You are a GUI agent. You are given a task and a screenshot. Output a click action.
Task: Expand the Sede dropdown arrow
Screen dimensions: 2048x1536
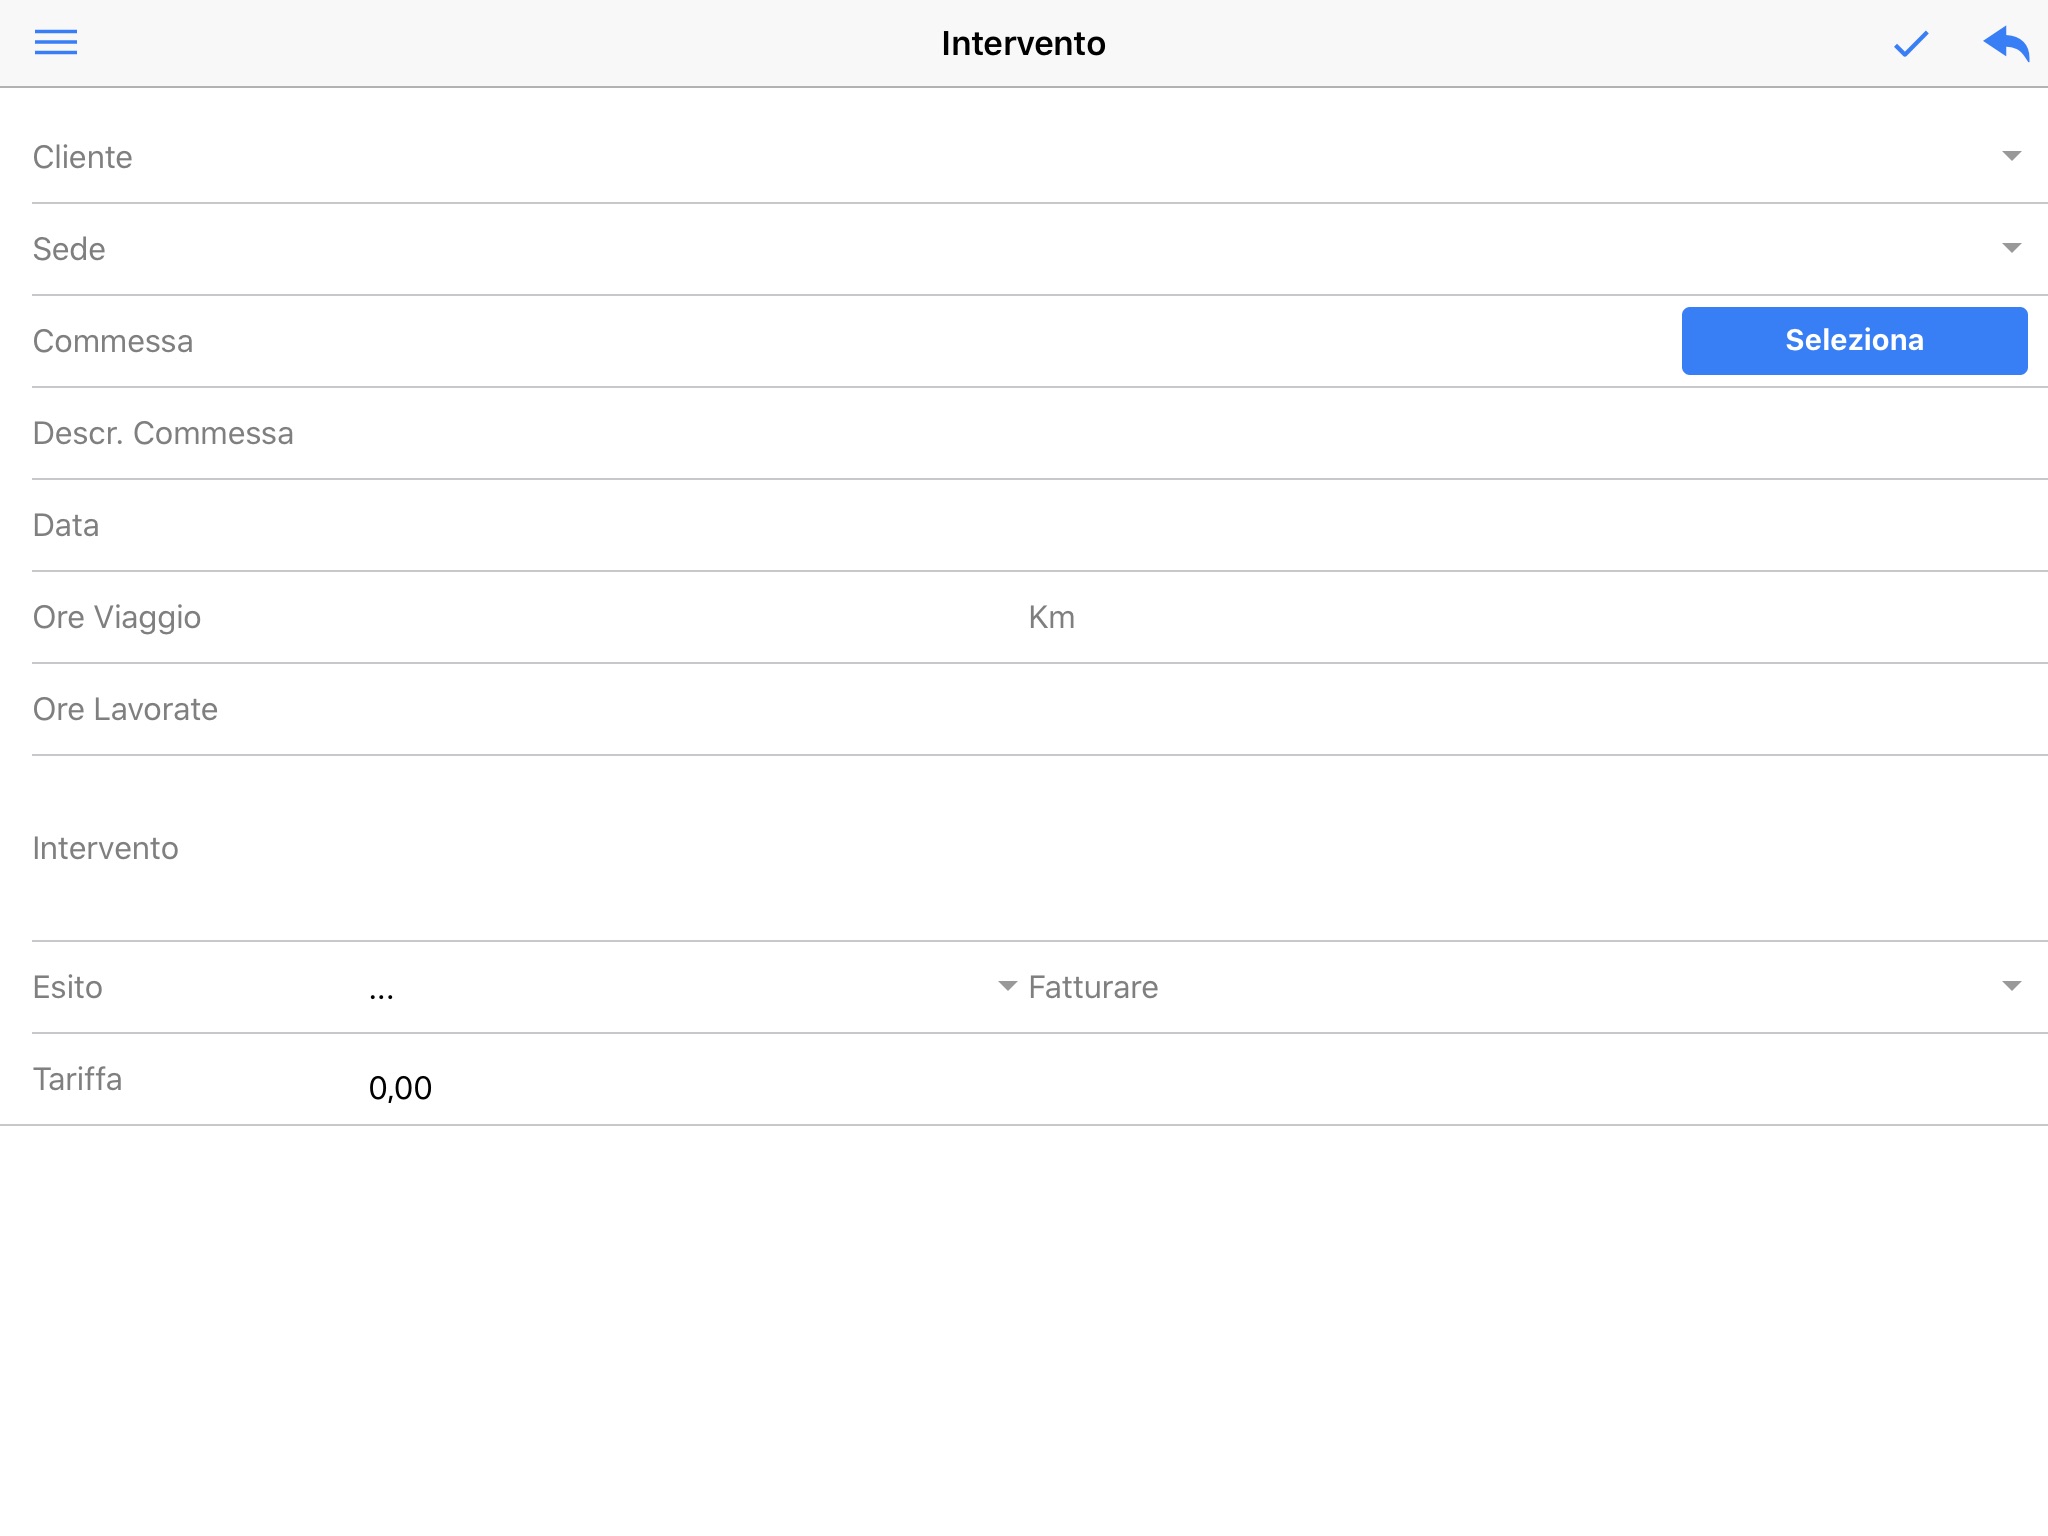tap(2012, 248)
